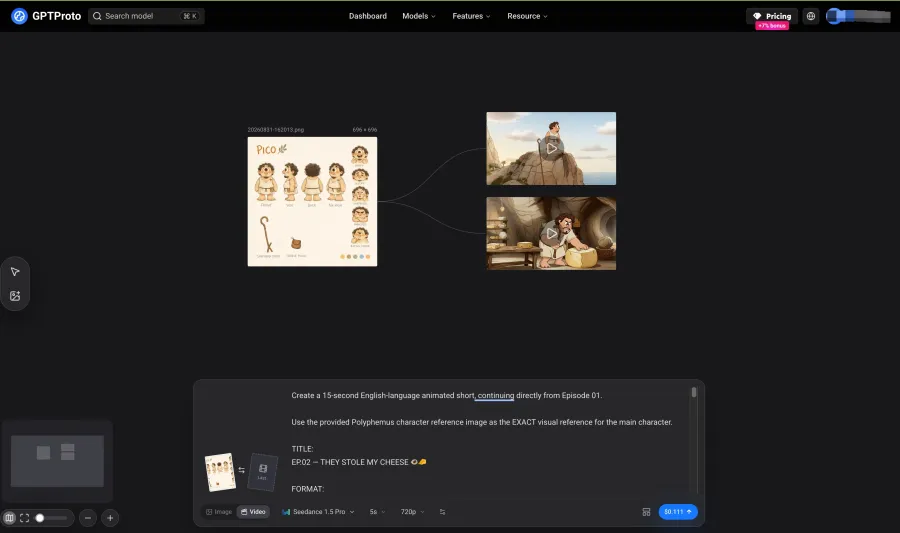Open the Dashboard menu item
This screenshot has height=533, width=900.
[367, 16]
